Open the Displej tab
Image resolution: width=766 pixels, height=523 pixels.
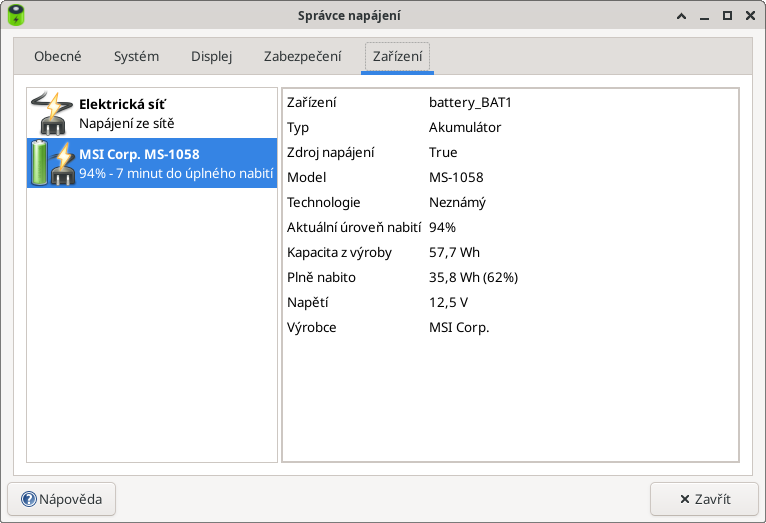pyautogui.click(x=212, y=57)
